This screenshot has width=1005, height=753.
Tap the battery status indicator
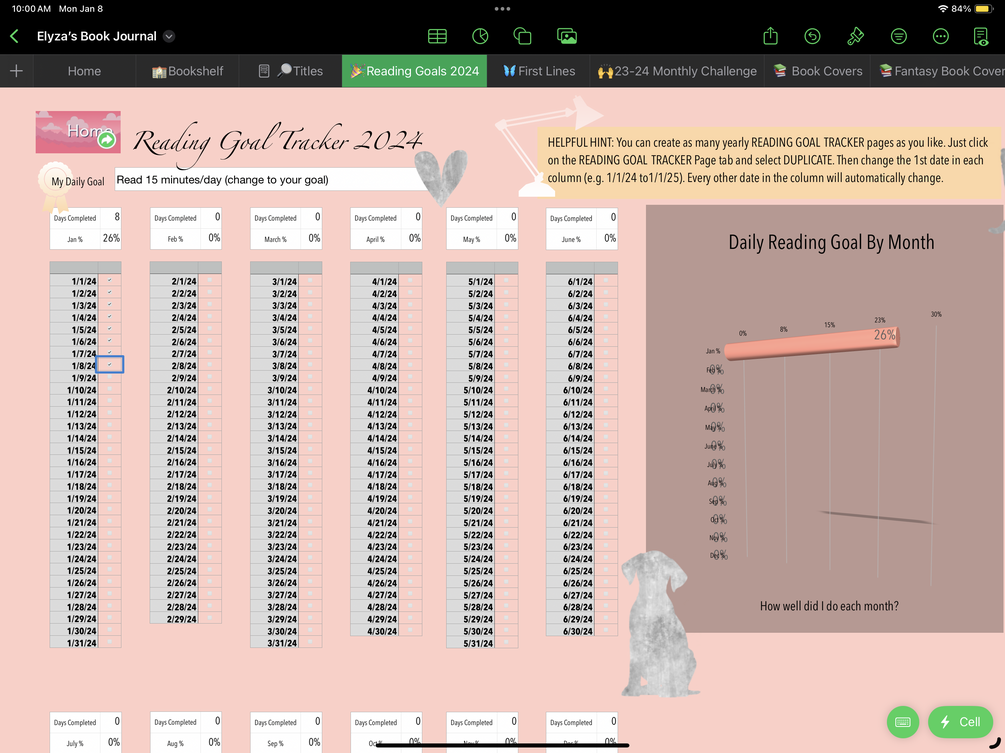pyautogui.click(x=983, y=9)
